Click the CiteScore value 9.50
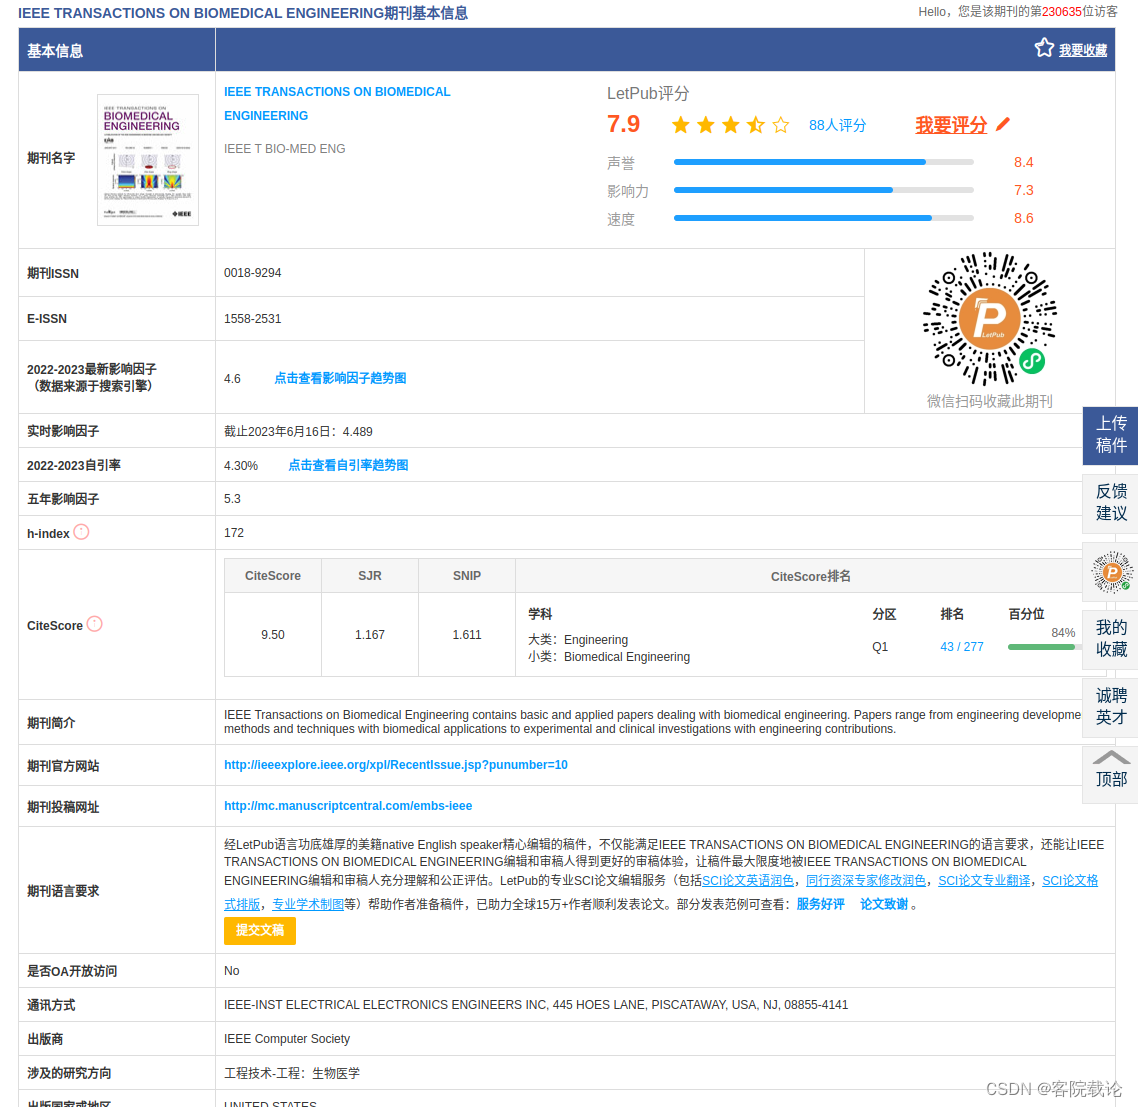Screen dimensions: 1138x1107 click(x=273, y=635)
